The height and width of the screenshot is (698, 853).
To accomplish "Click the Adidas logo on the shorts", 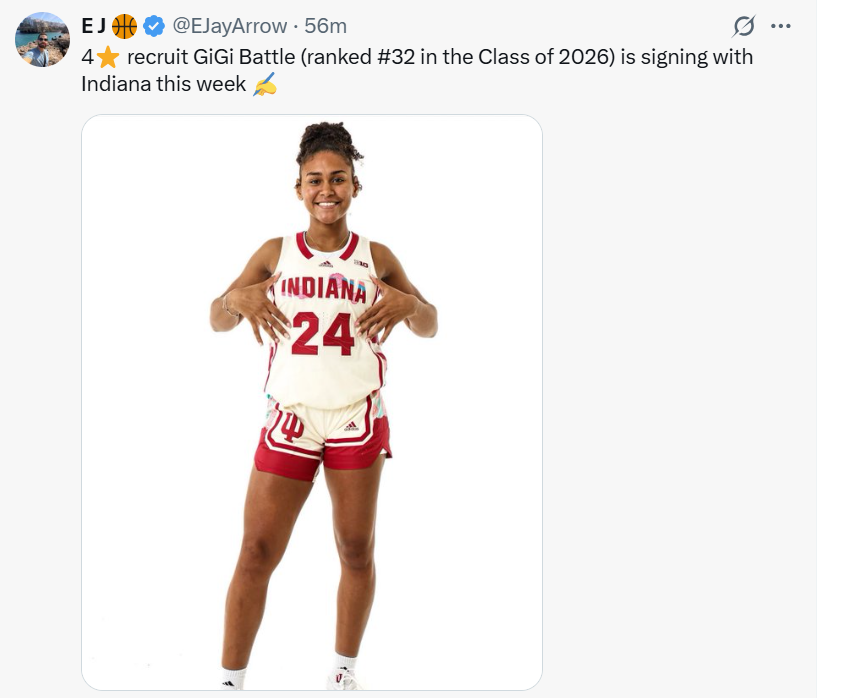I will (351, 426).
